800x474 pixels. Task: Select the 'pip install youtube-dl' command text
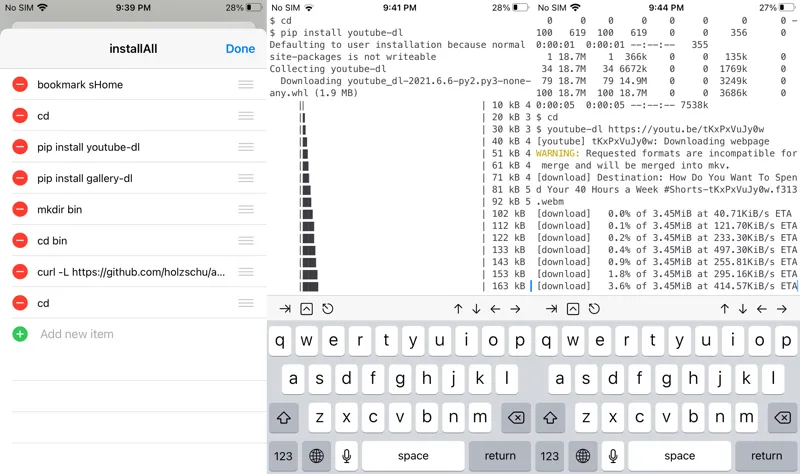click(88, 147)
